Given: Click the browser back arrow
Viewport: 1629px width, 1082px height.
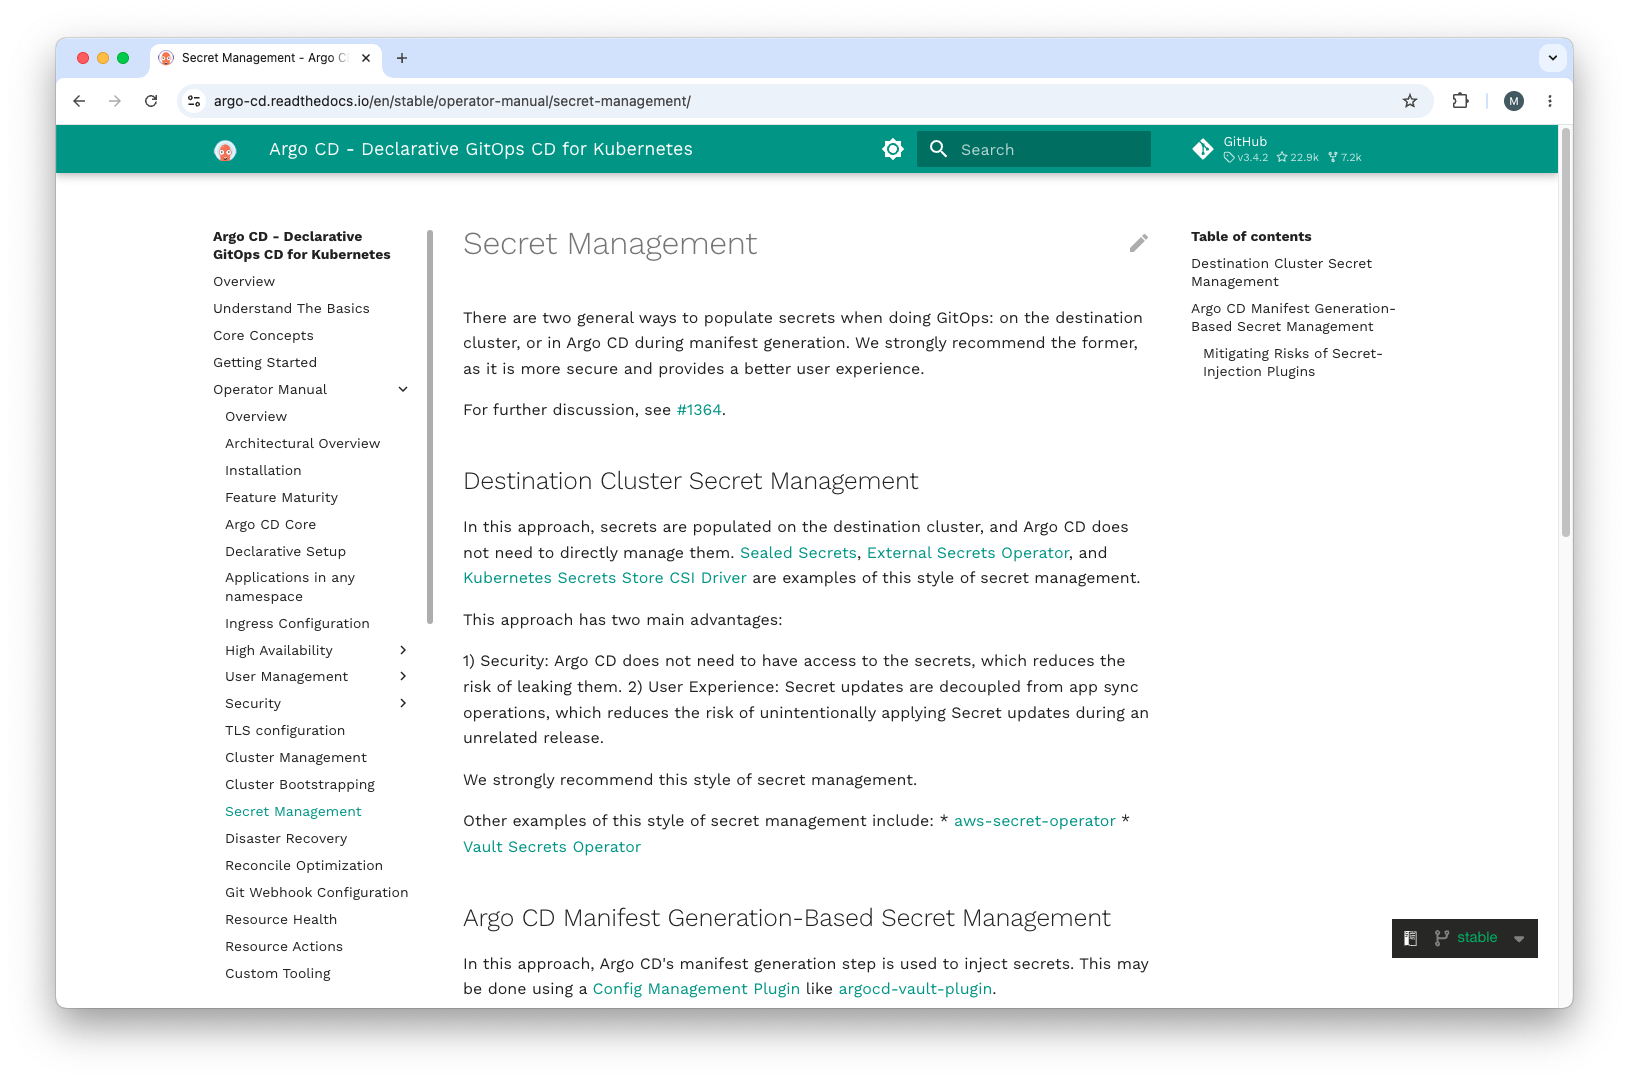Looking at the screenshot, I should coord(79,101).
